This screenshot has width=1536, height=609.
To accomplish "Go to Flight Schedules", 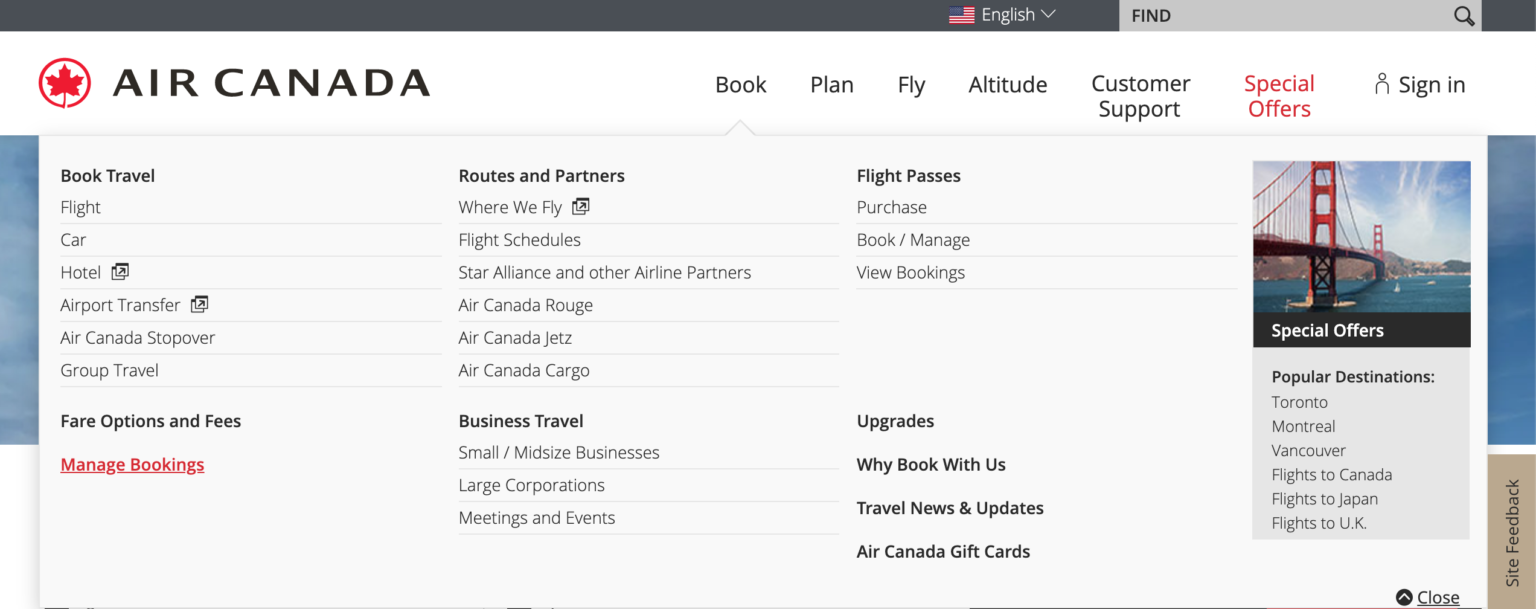I will 519,240.
